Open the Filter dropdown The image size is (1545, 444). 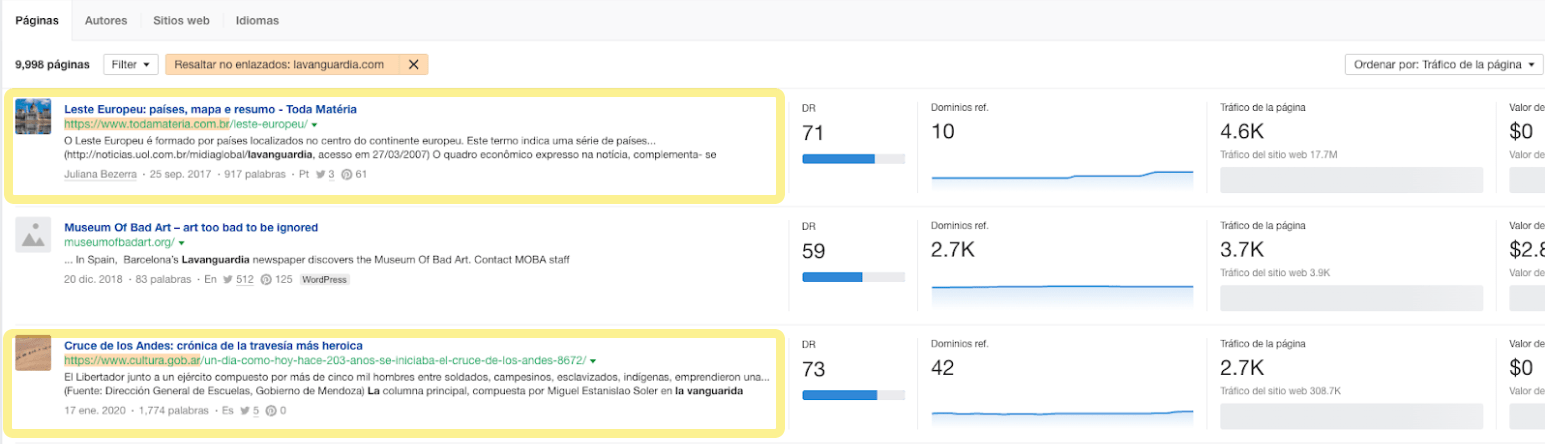pos(130,65)
